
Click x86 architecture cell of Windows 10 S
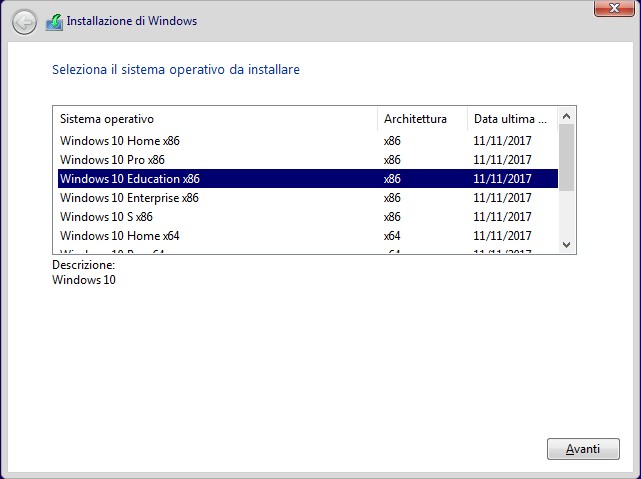click(x=392, y=217)
